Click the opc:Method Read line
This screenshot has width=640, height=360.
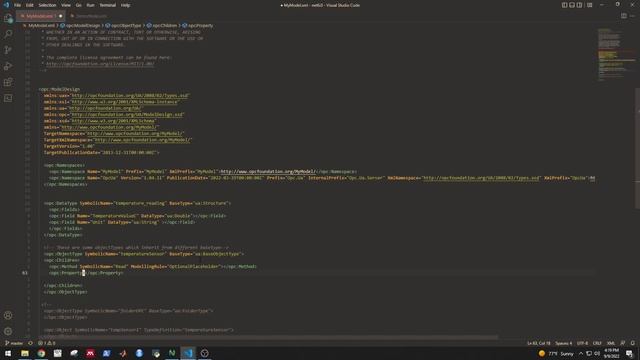153,267
